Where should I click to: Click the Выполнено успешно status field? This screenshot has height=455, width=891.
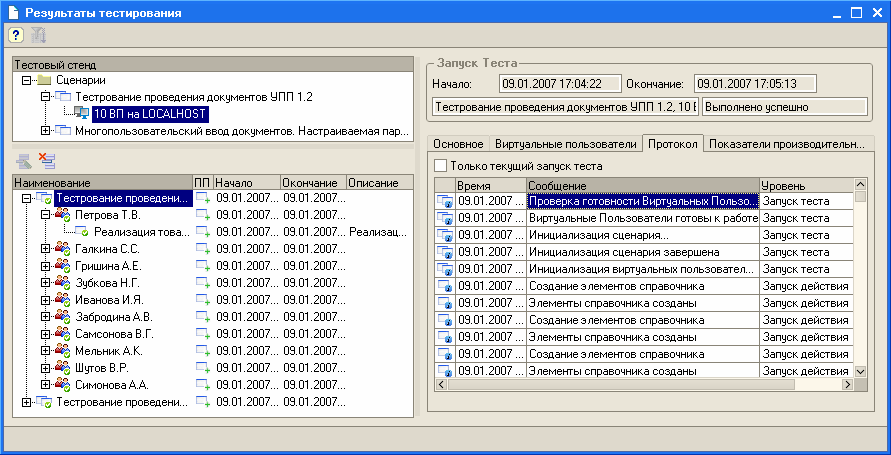[785, 107]
